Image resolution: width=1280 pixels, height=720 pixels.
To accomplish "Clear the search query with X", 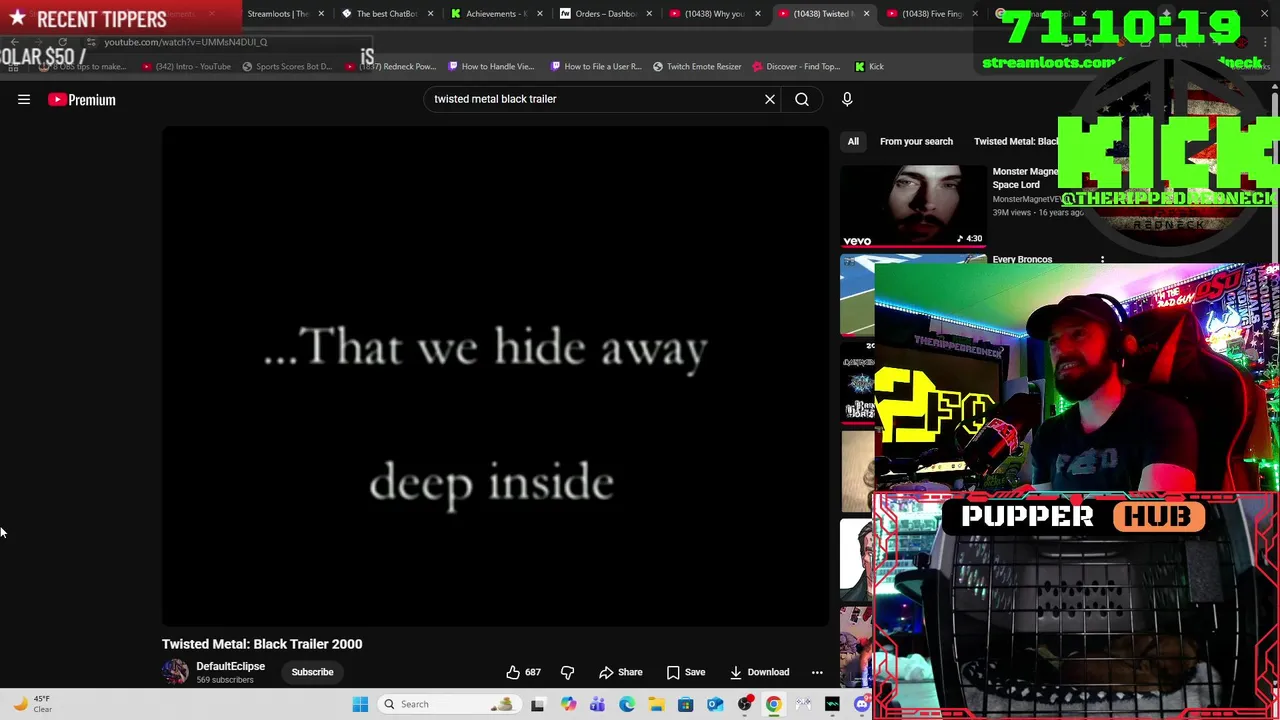I will tap(770, 99).
